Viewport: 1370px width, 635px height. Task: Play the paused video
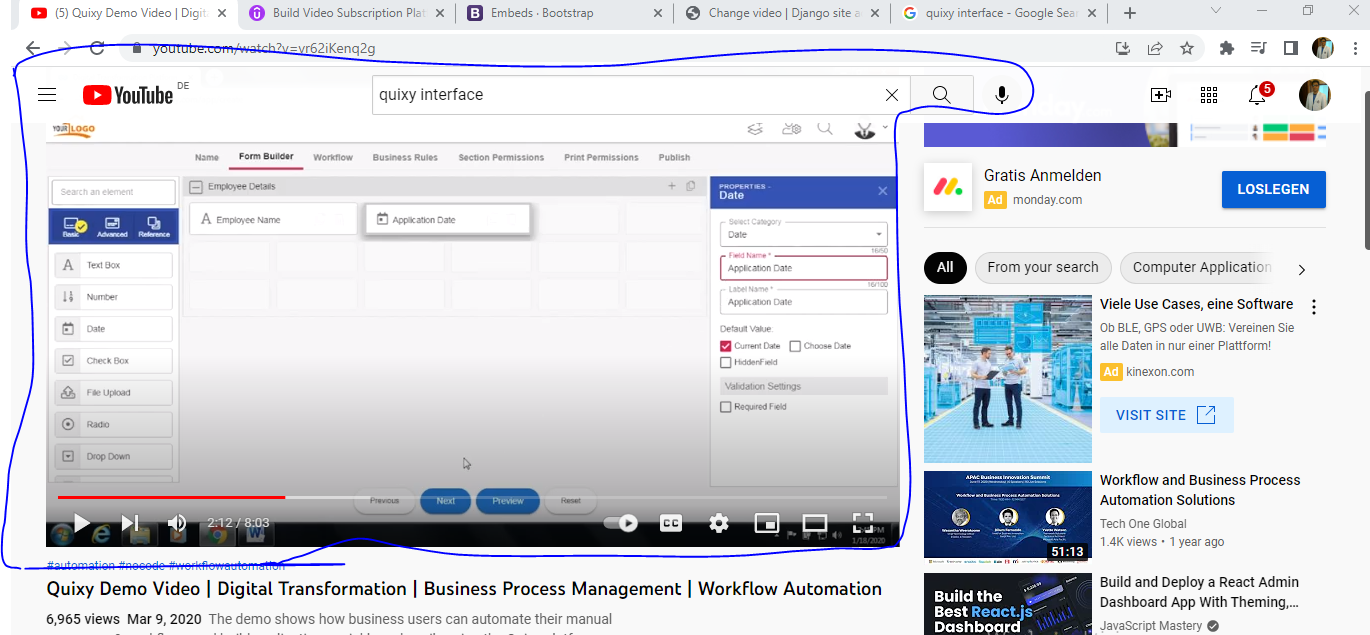tap(82, 523)
